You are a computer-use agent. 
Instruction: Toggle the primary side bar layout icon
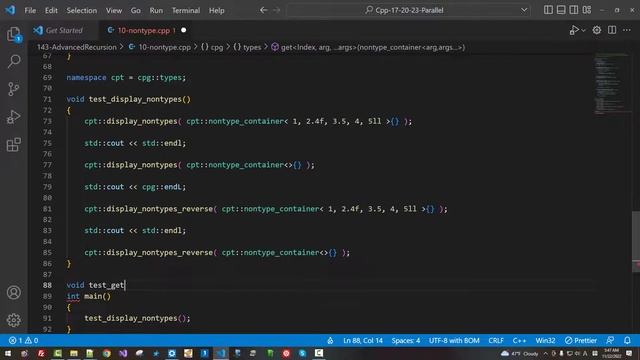(x=548, y=10)
